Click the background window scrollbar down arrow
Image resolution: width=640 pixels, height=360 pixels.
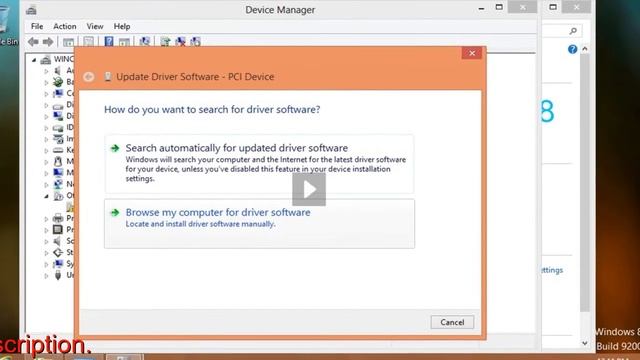pyautogui.click(x=585, y=343)
